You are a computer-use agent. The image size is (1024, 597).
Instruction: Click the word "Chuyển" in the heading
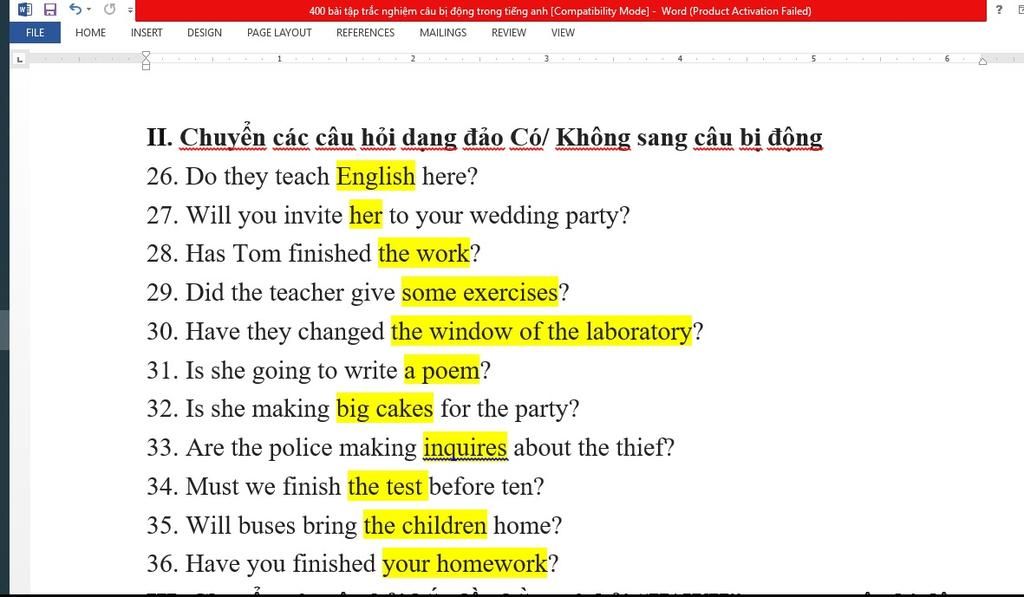[x=223, y=137]
